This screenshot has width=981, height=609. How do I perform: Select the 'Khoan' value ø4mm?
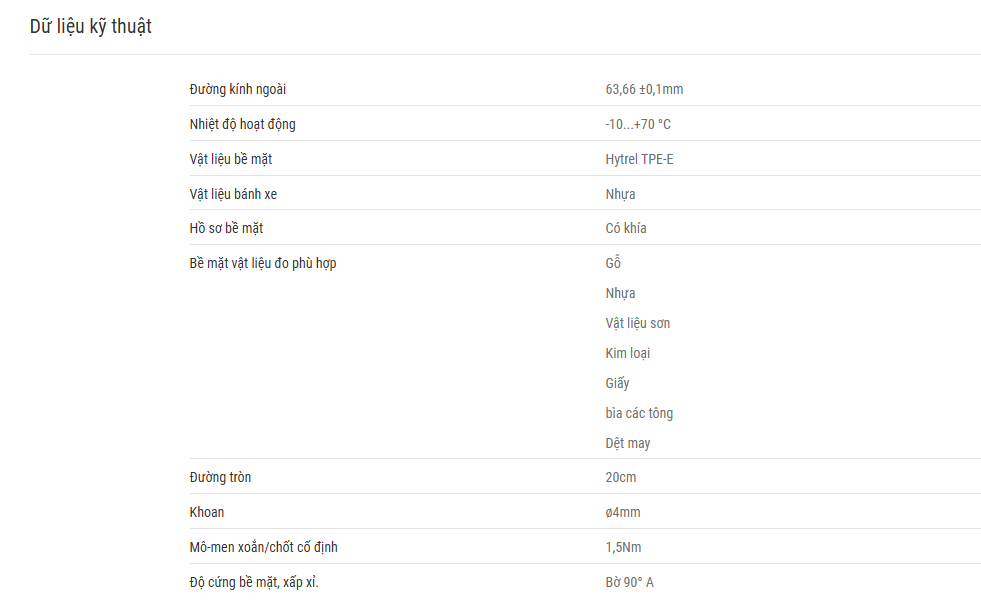click(623, 512)
